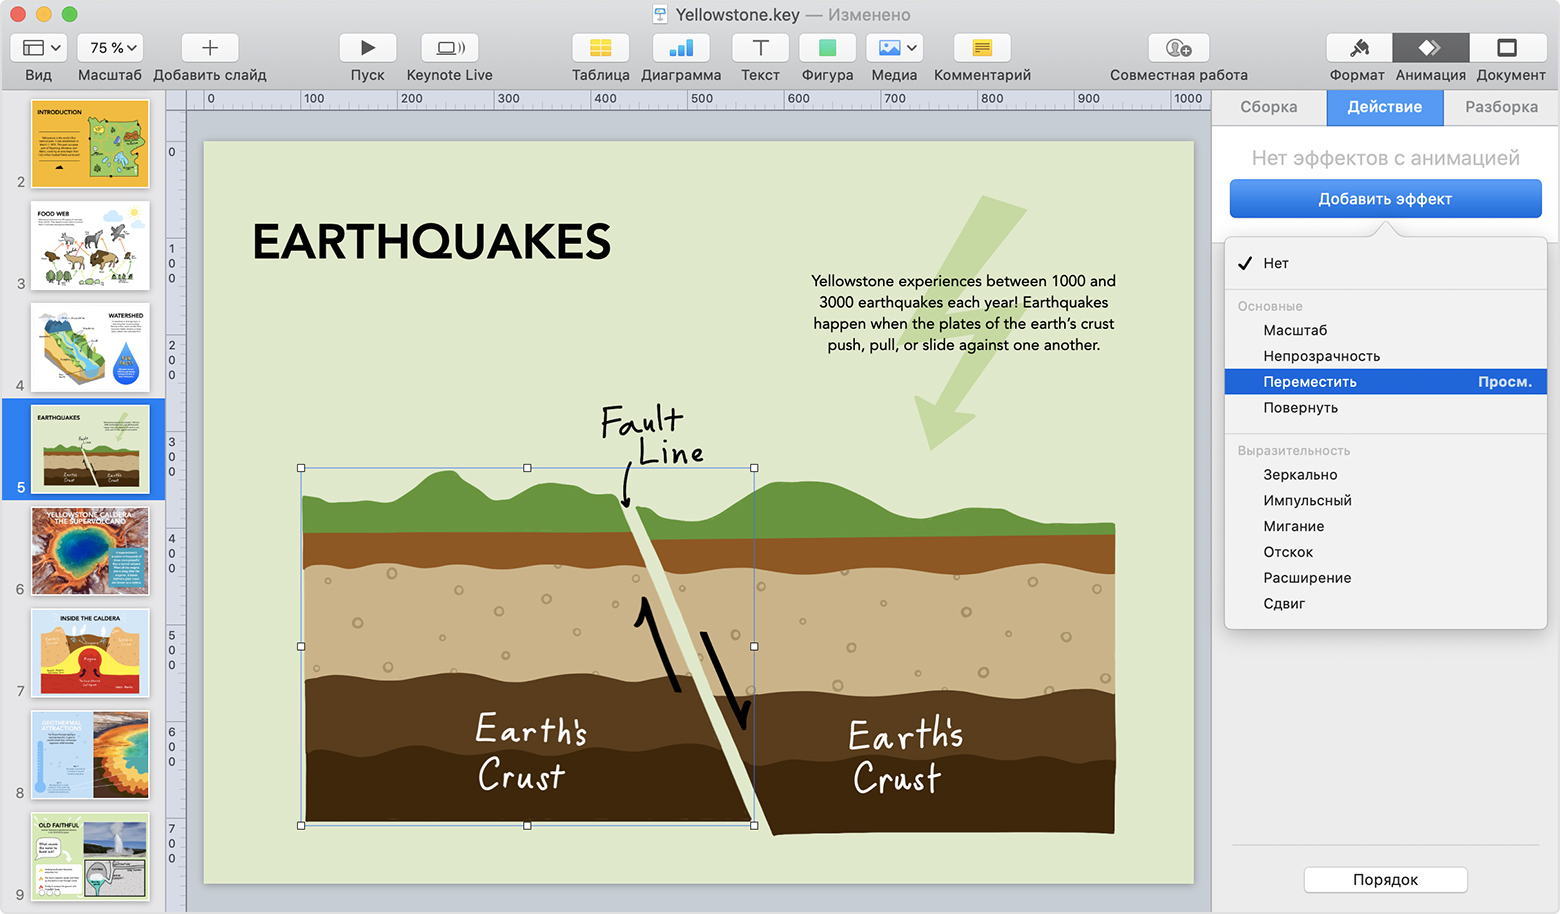The width and height of the screenshot is (1560, 914).
Task: Expand the 75 % zoom dropdown
Action: click(111, 48)
